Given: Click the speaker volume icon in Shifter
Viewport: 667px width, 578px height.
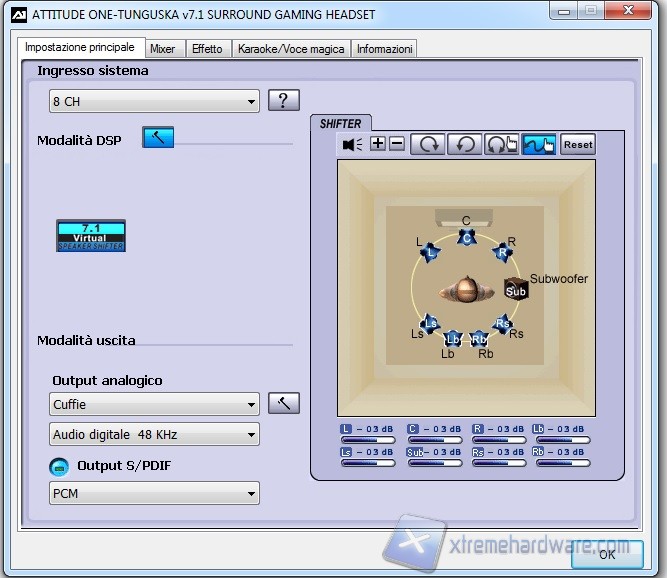Looking at the screenshot, I should 352,144.
